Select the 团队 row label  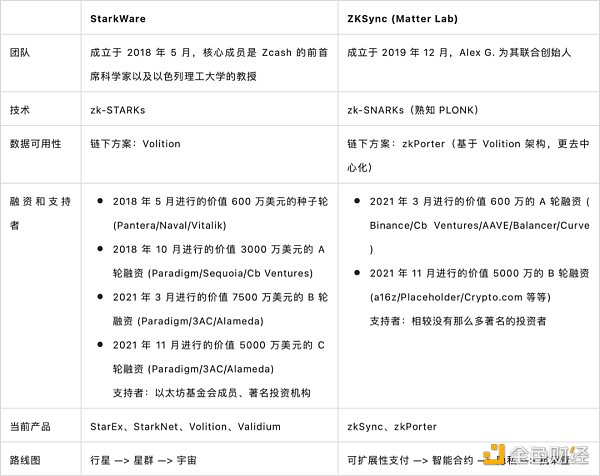pos(20,52)
